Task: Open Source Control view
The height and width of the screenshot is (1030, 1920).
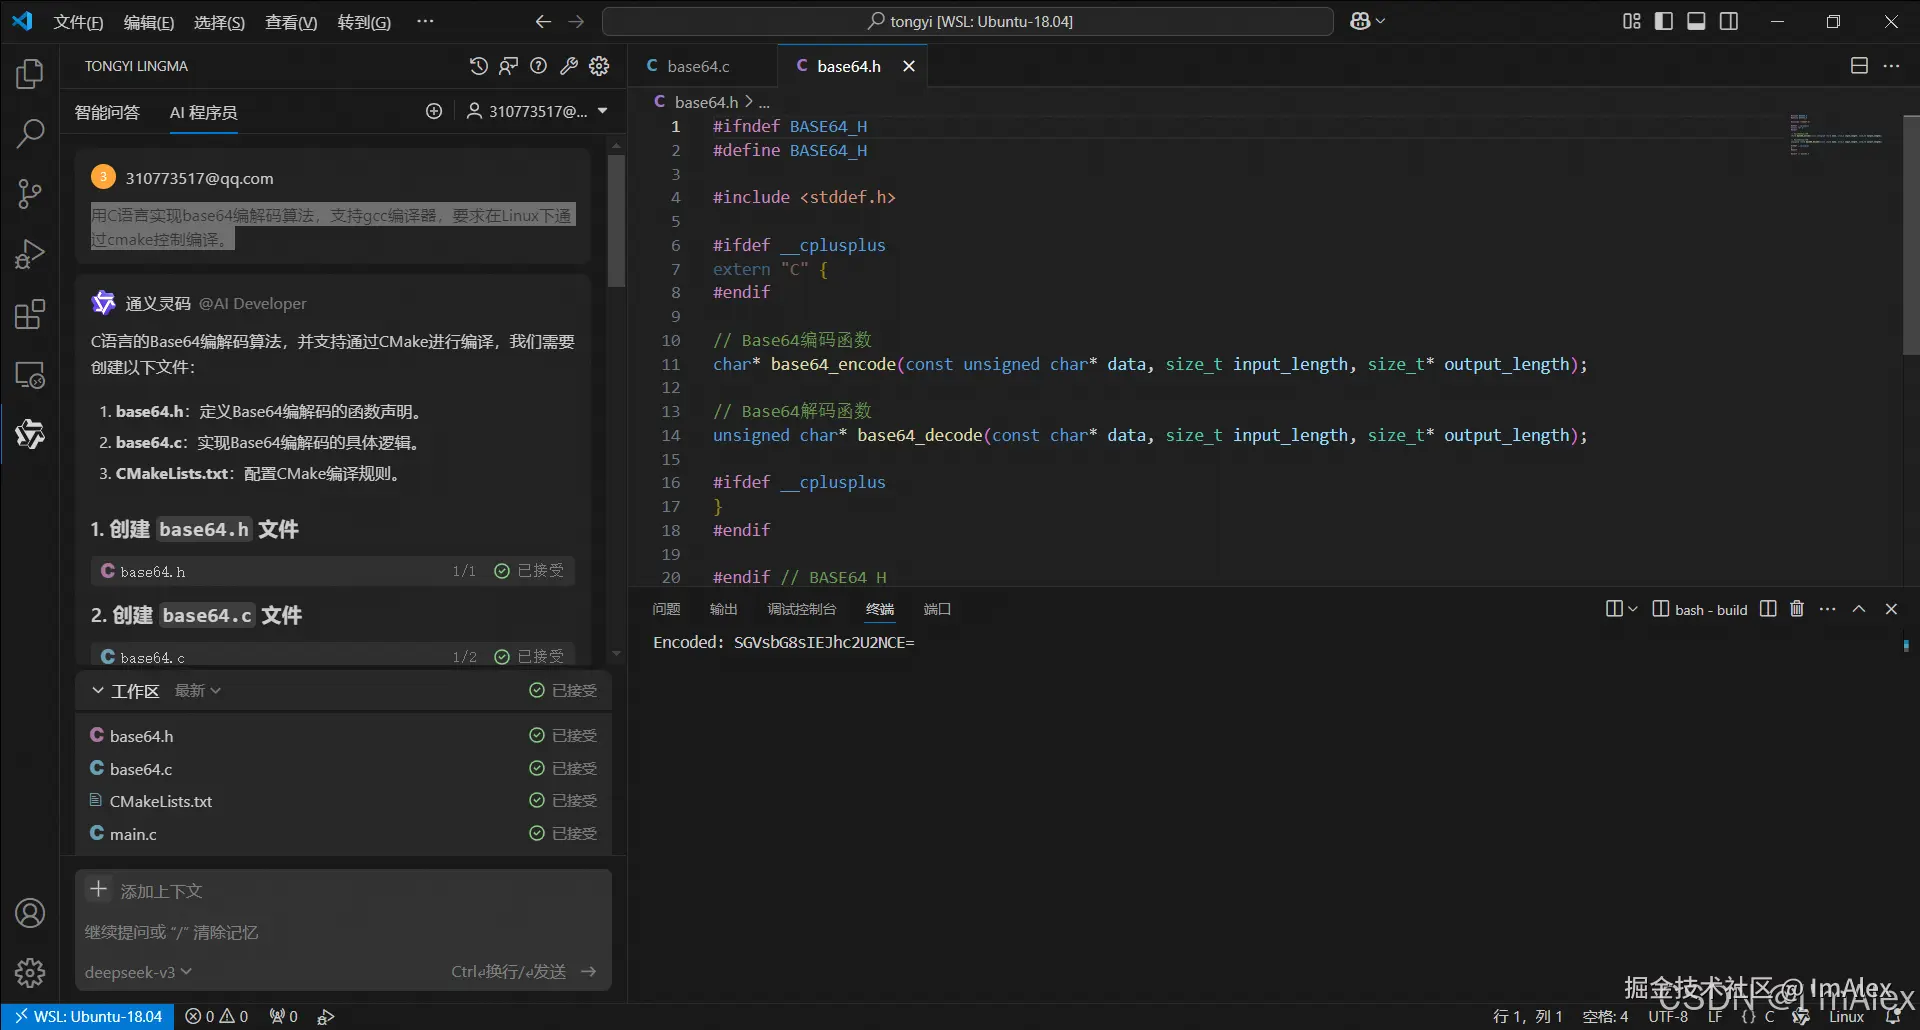Action: coord(30,194)
